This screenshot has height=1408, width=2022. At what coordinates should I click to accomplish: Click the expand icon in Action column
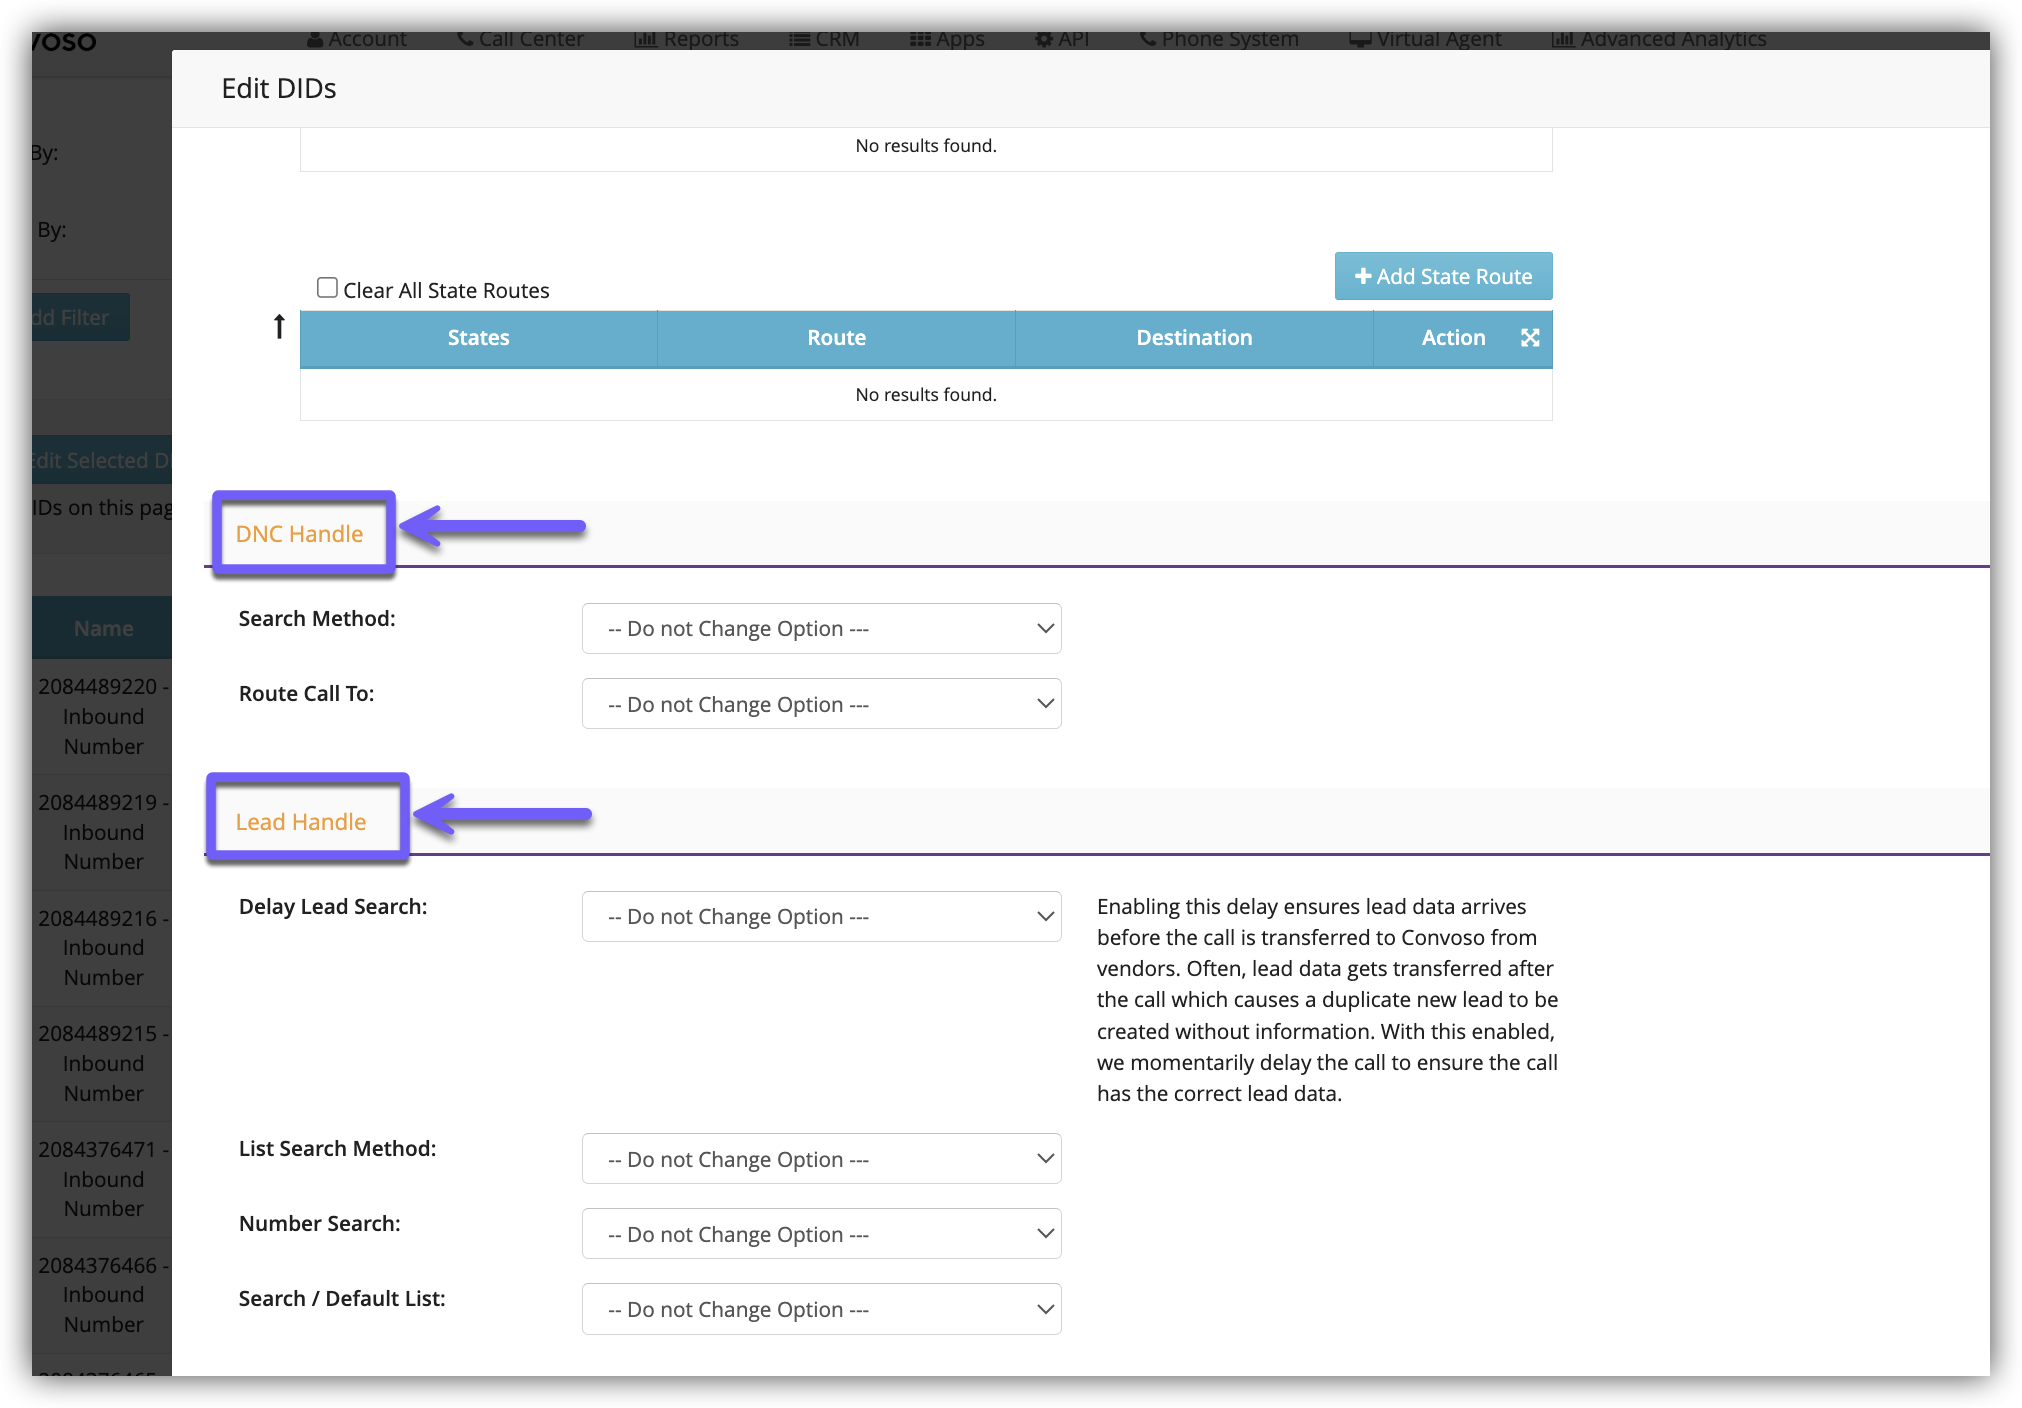point(1529,338)
